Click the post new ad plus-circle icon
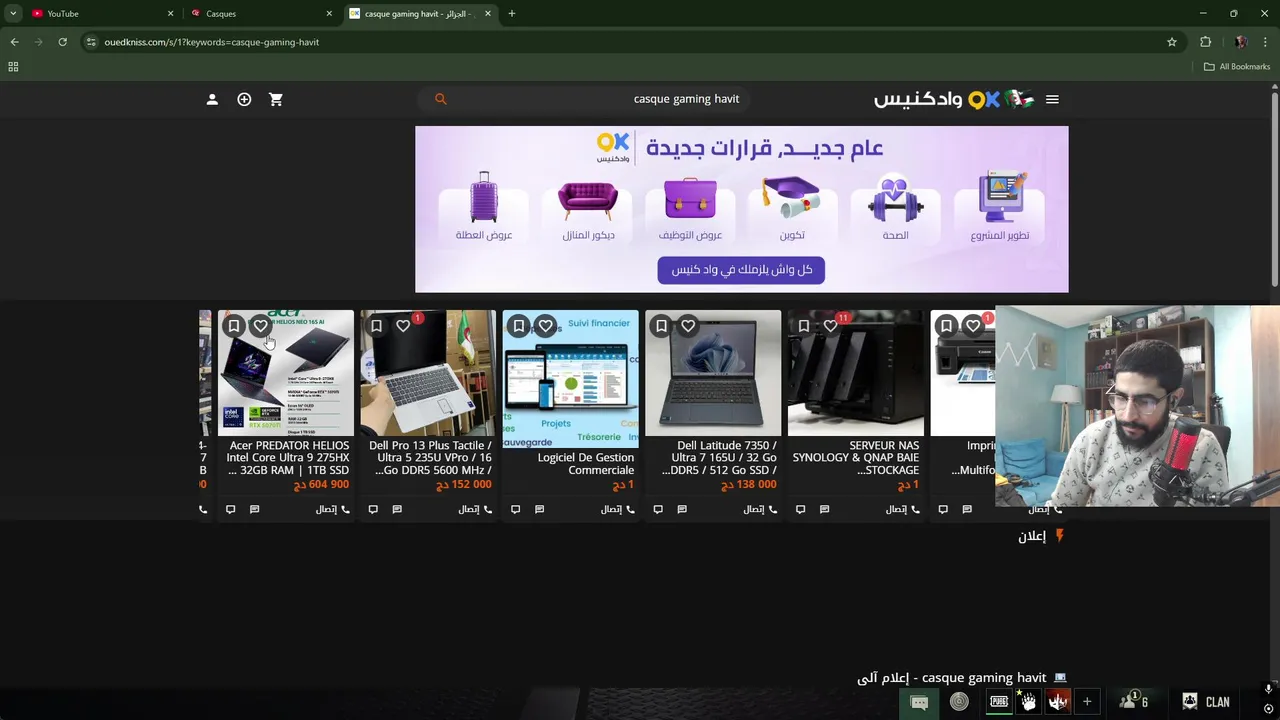The height and width of the screenshot is (720, 1280). pos(244,99)
